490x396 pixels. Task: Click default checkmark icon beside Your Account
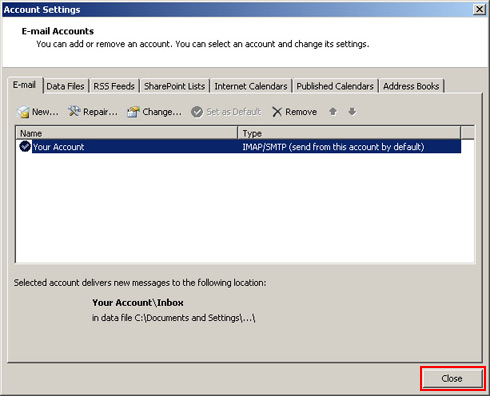coord(25,146)
